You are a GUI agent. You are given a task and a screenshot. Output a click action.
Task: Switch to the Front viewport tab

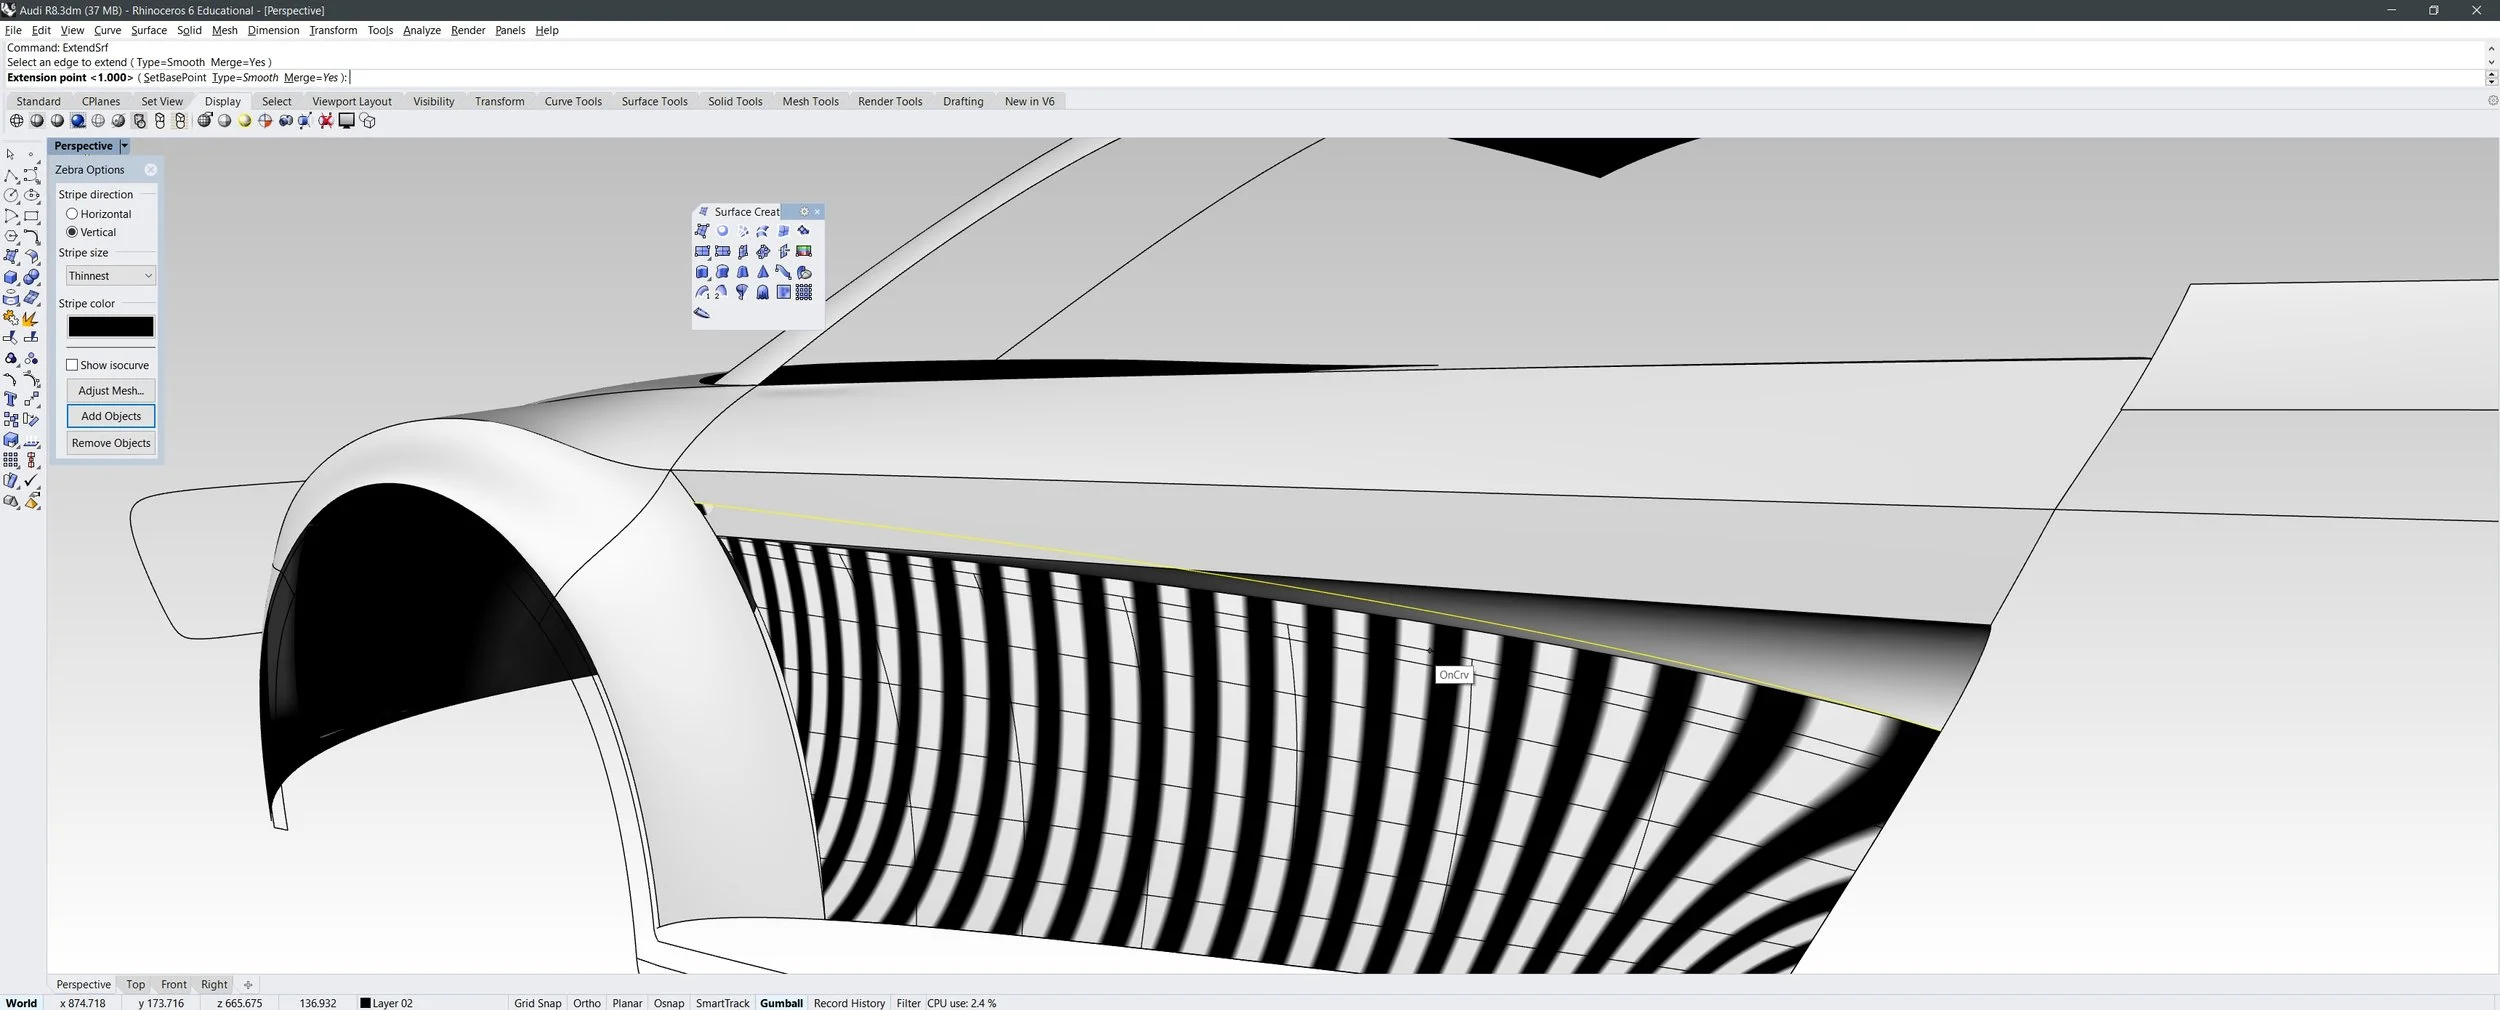click(174, 985)
